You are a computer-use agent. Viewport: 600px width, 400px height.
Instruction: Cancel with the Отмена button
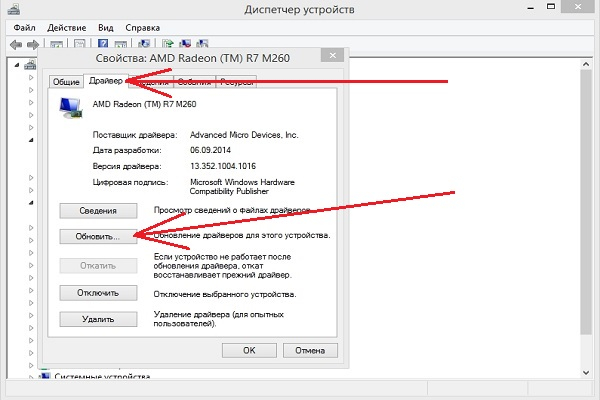310,350
